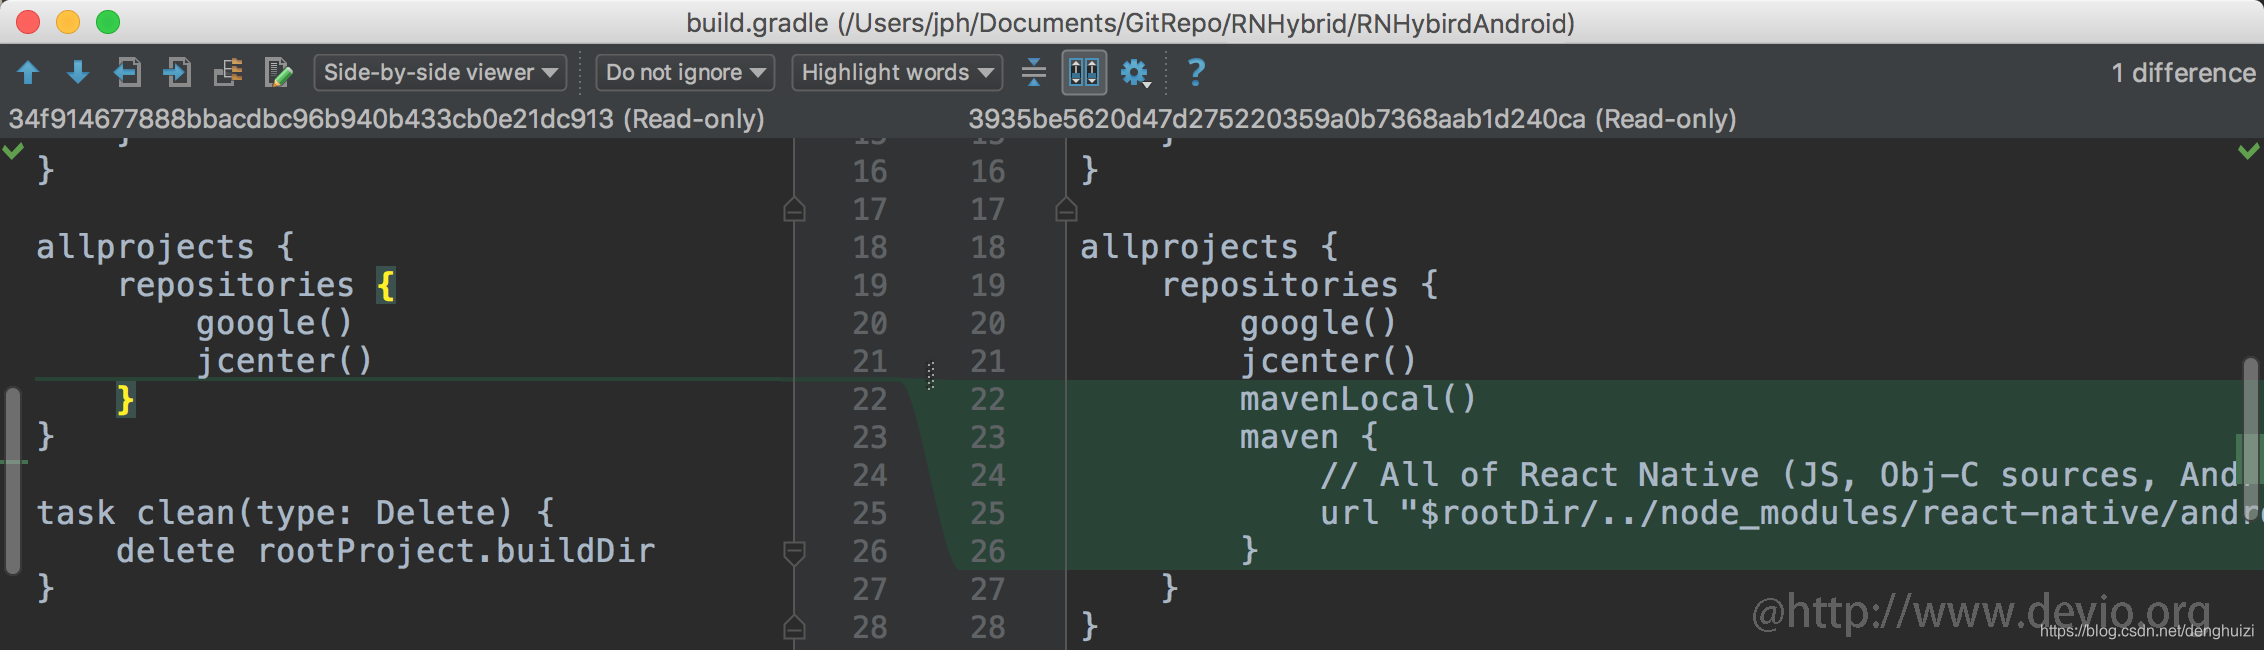This screenshot has width=2264, height=650.
Task: Click jcenter() in right pane
Action: [x=1328, y=361]
